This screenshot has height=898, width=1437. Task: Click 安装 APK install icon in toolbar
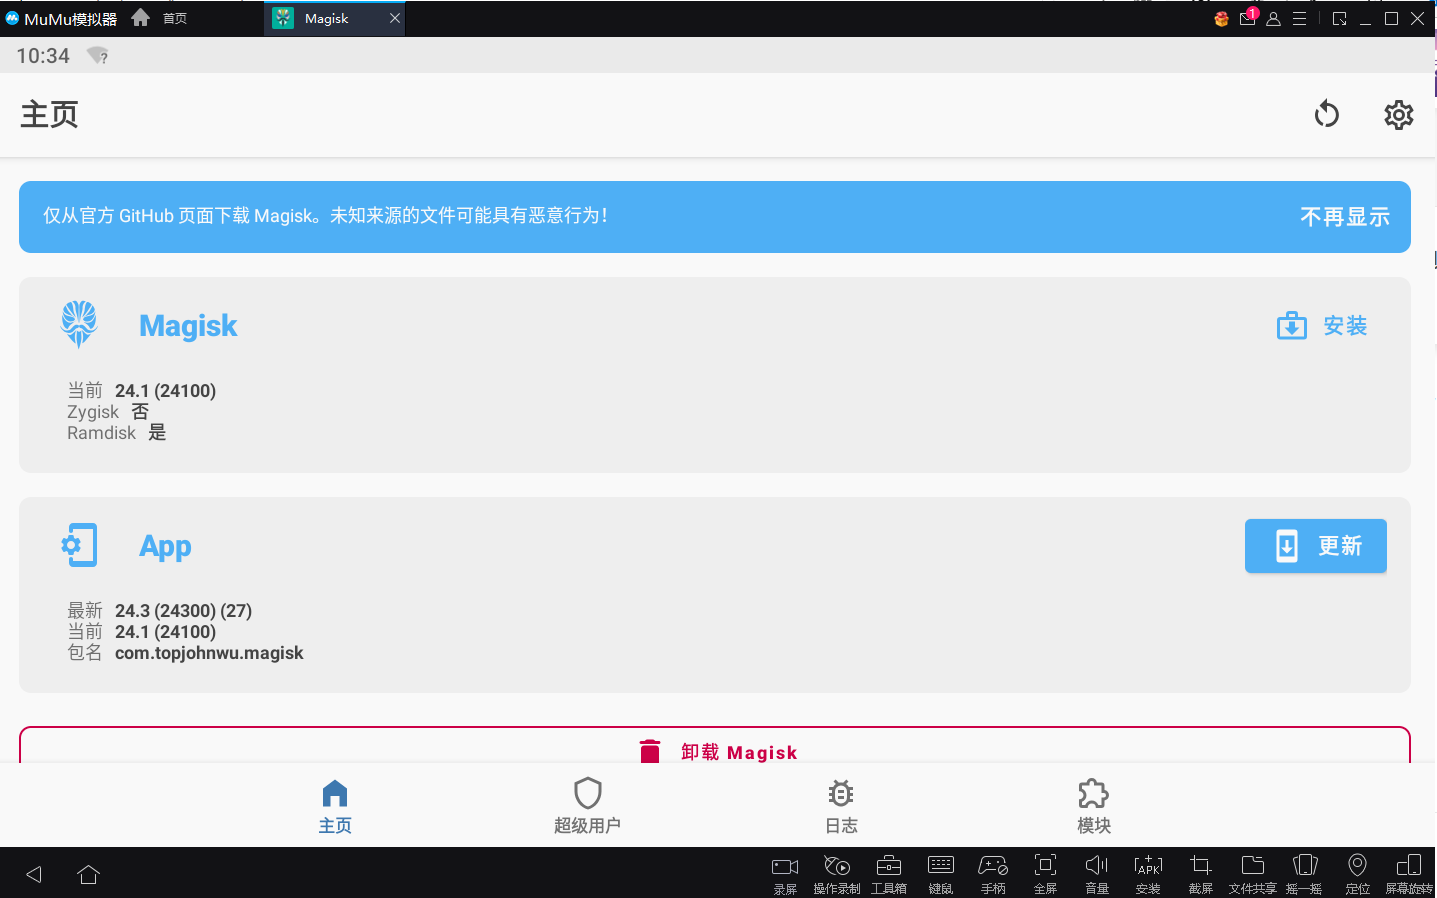1148,874
